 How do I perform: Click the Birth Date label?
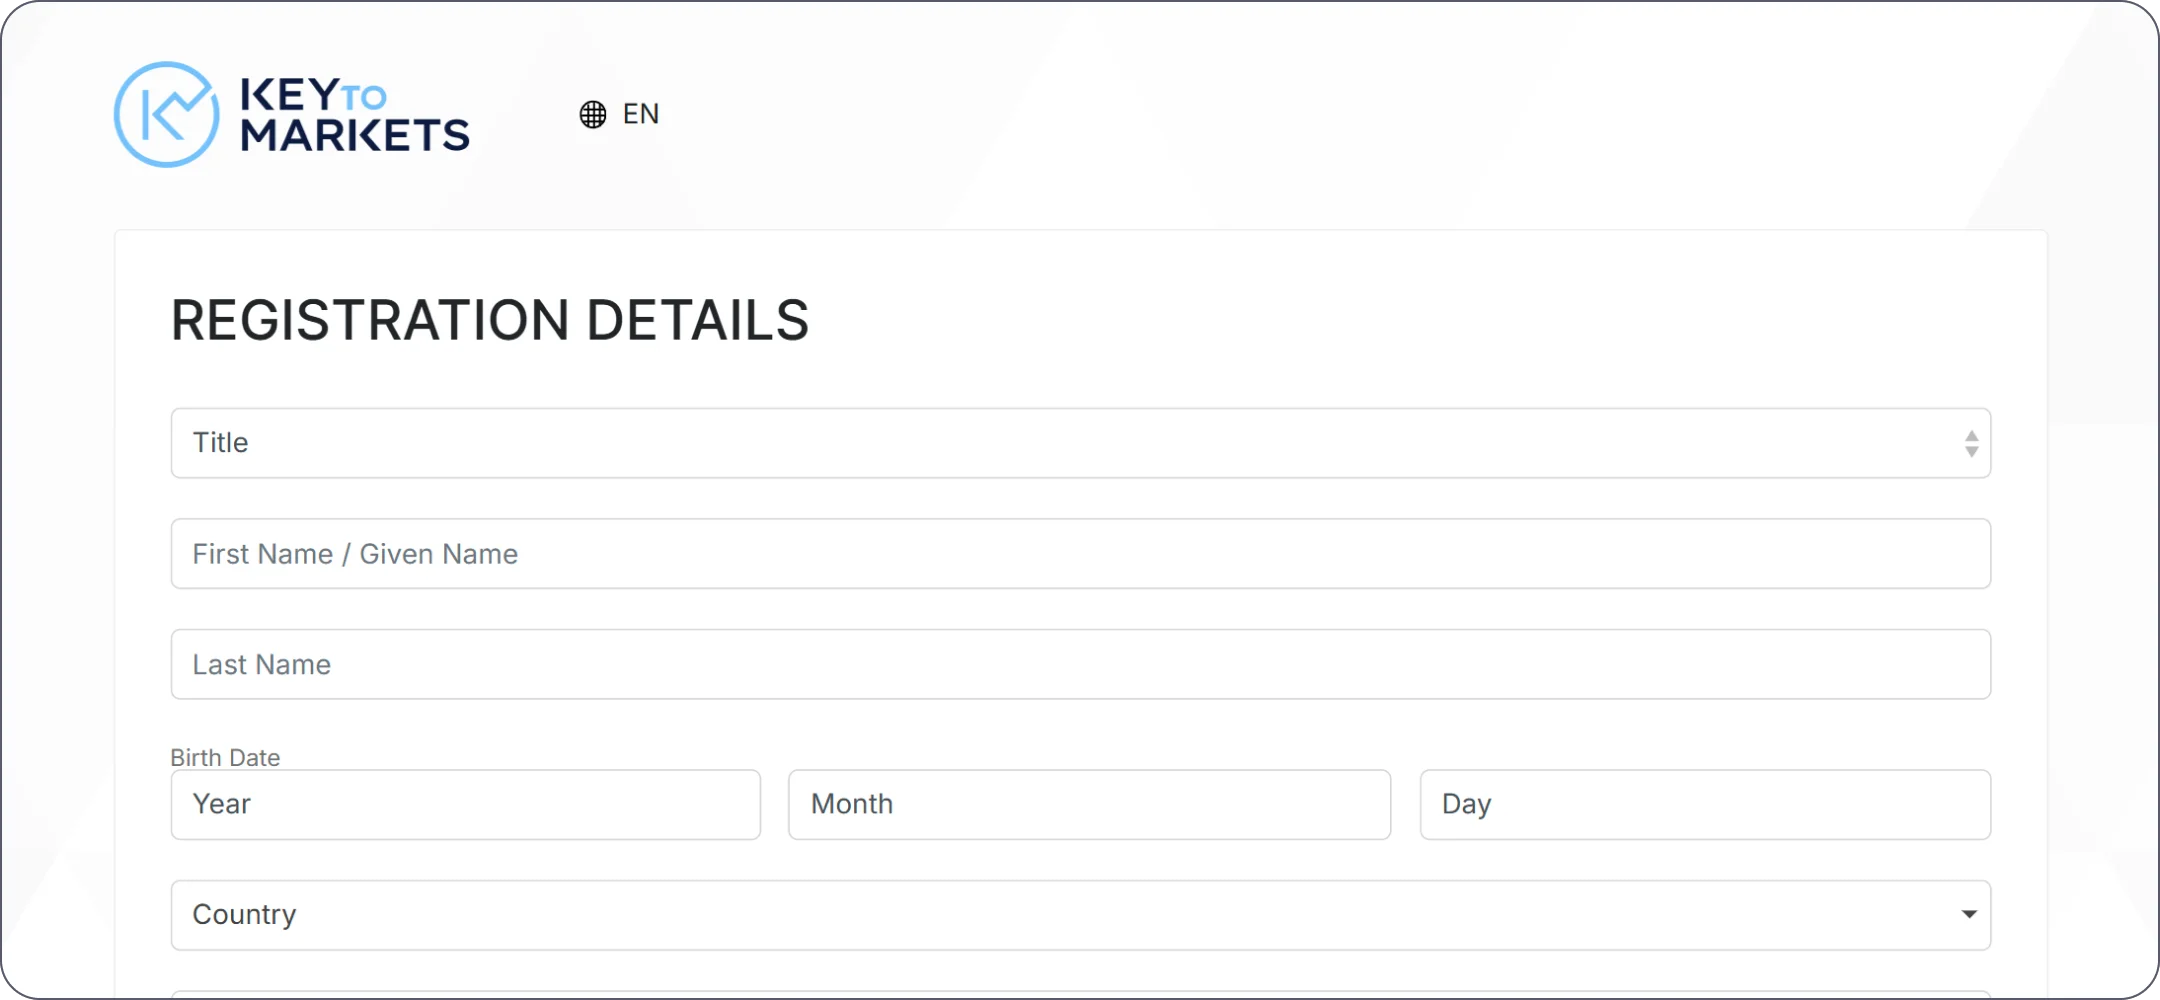tap(225, 758)
